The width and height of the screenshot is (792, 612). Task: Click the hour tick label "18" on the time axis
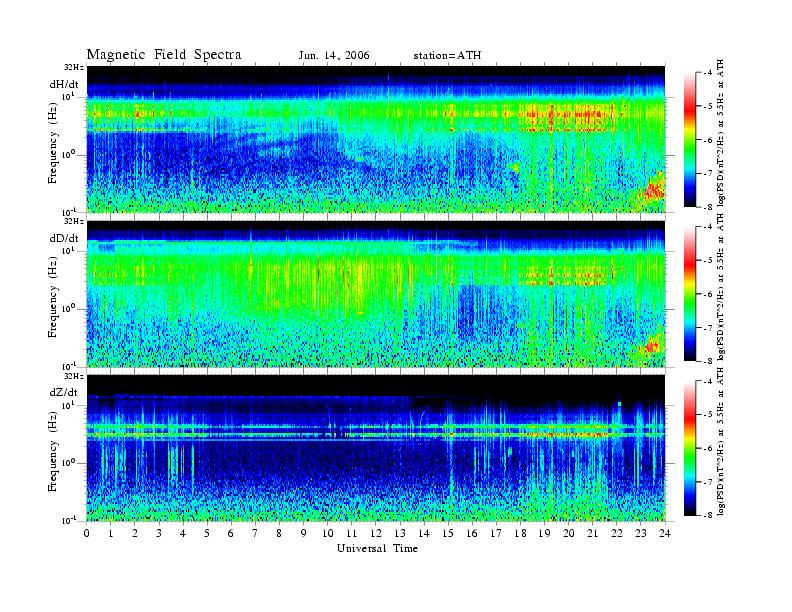520,533
